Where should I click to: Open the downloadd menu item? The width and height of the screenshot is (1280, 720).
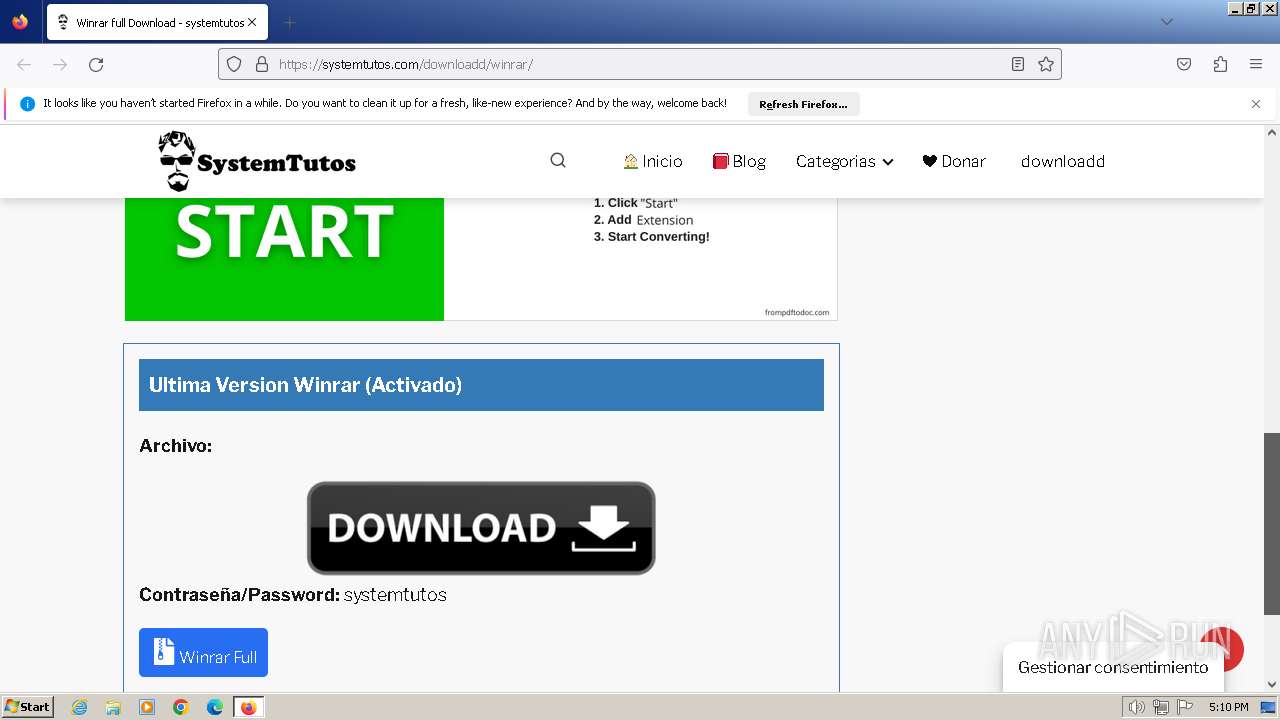[1063, 161]
